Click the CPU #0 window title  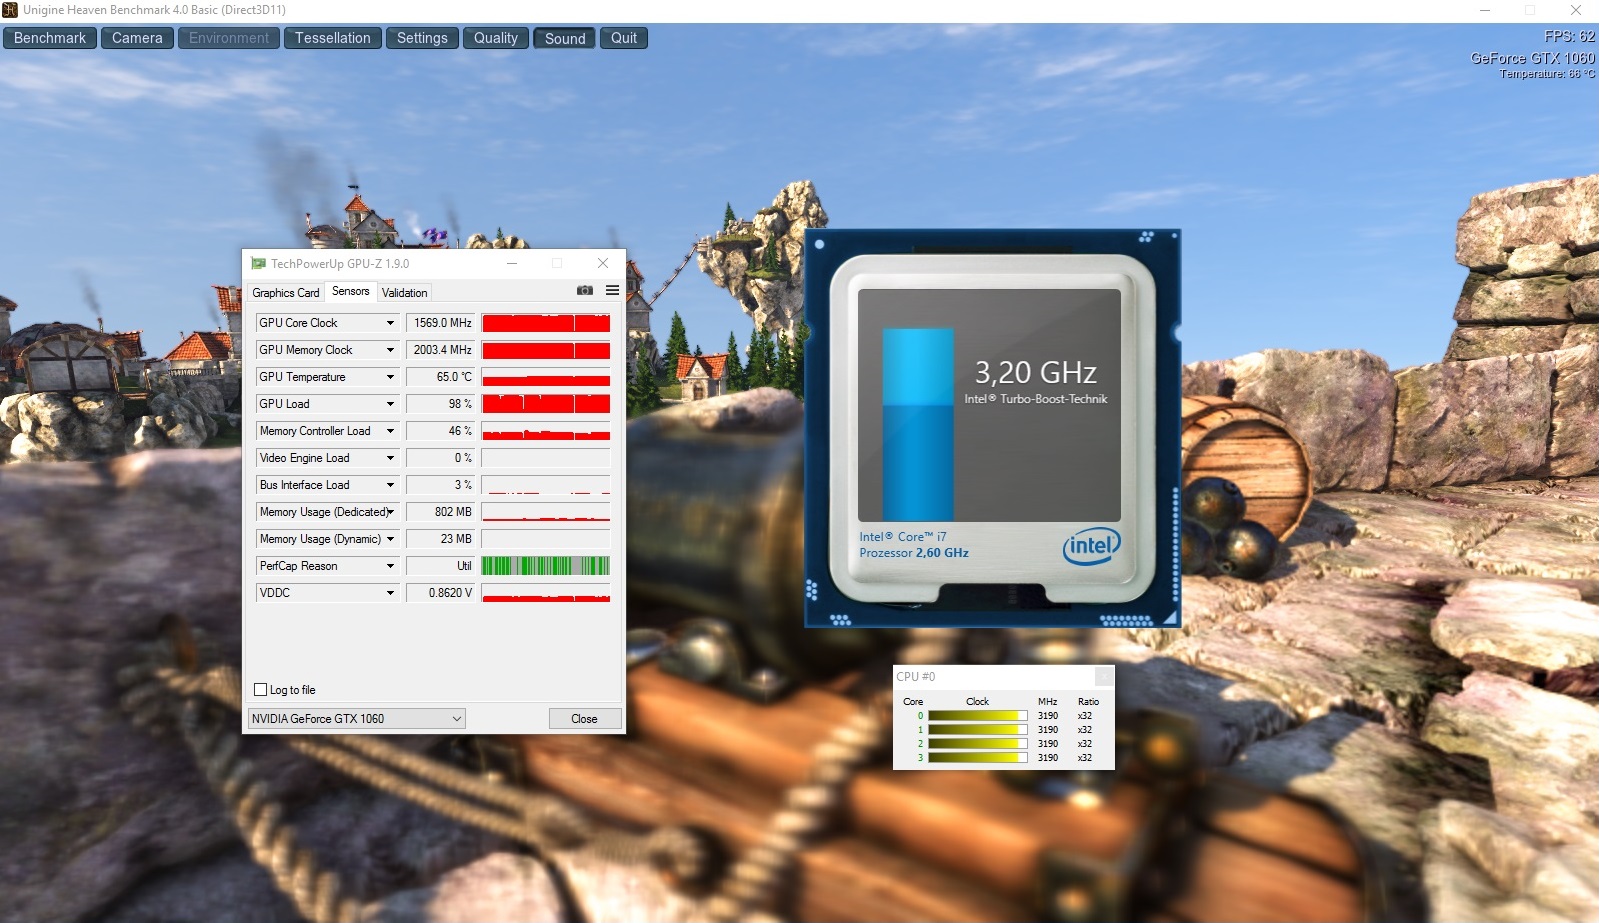(916, 677)
